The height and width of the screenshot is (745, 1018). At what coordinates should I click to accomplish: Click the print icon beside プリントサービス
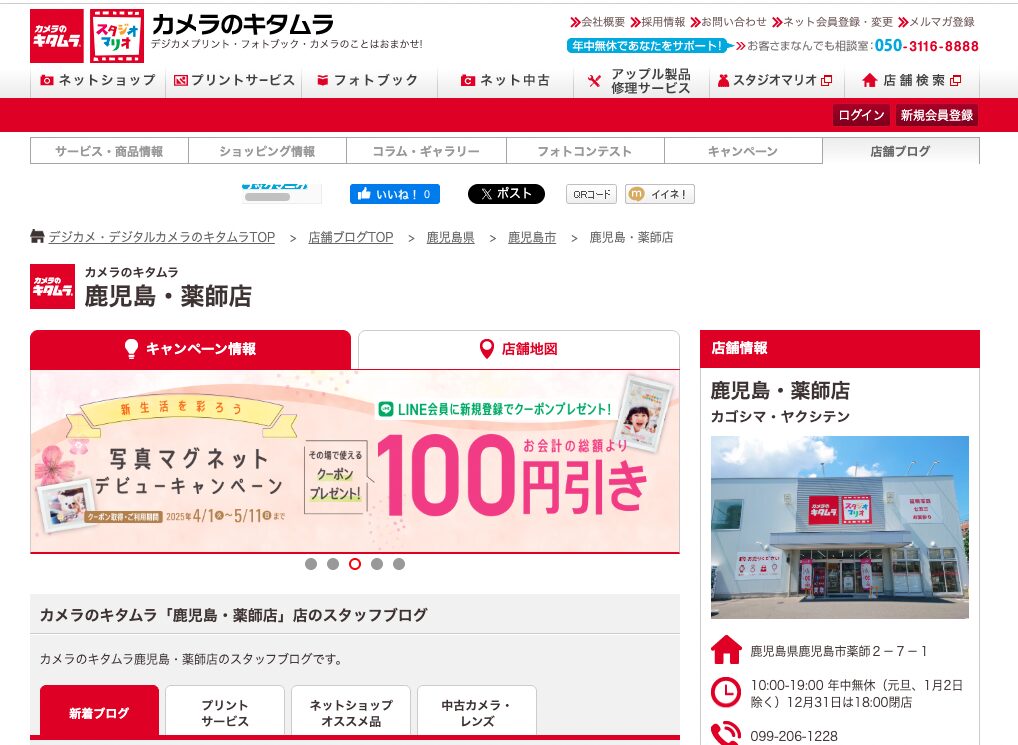181,80
